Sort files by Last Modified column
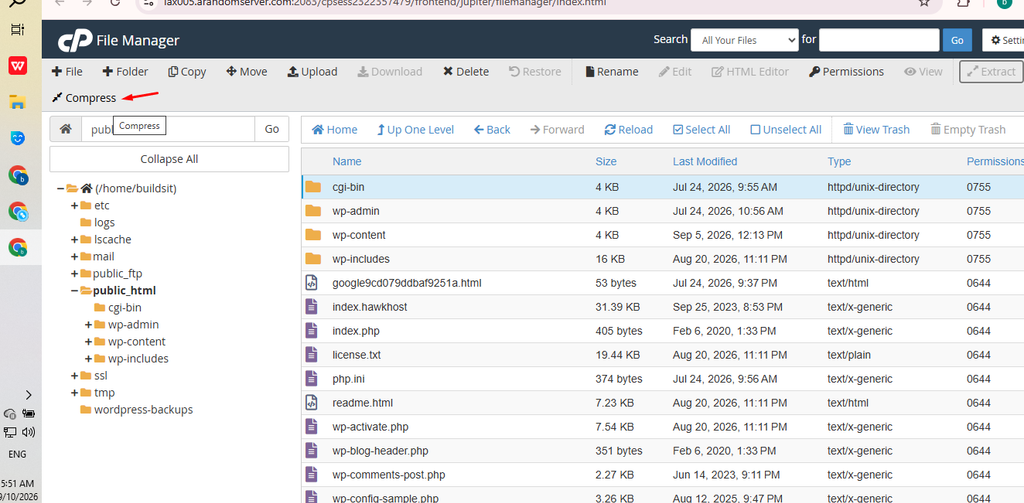Image resolution: width=1024 pixels, height=503 pixels. click(705, 161)
